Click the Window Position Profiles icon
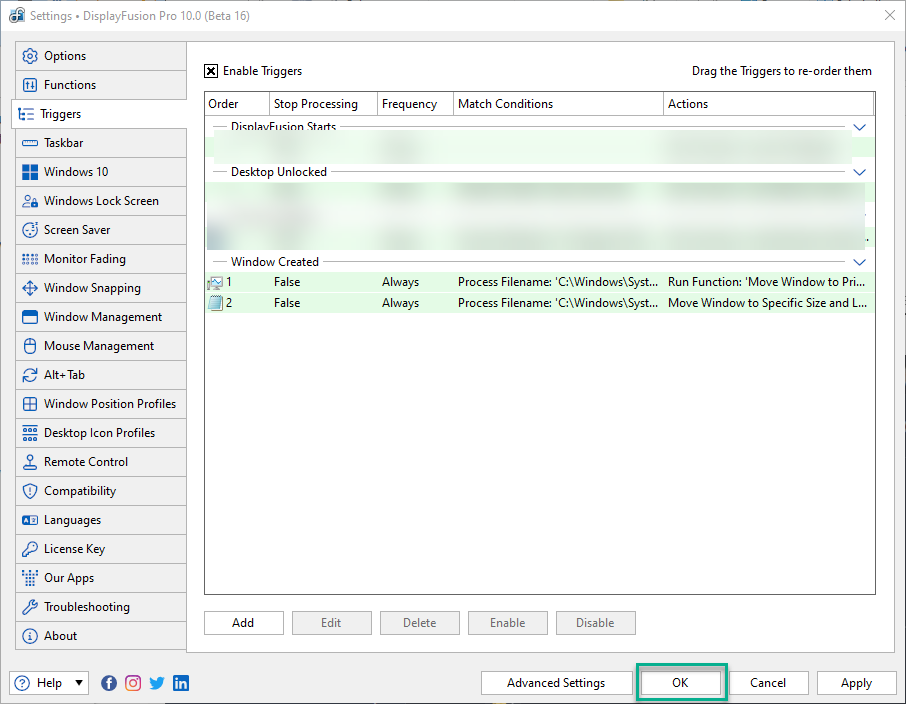Image resolution: width=906 pixels, height=704 pixels. click(x=29, y=404)
